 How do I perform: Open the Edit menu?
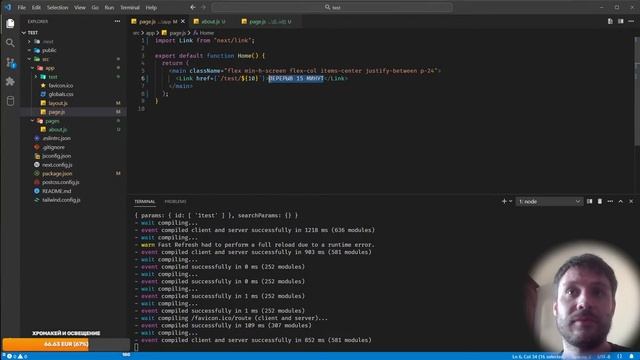coord(36,7)
